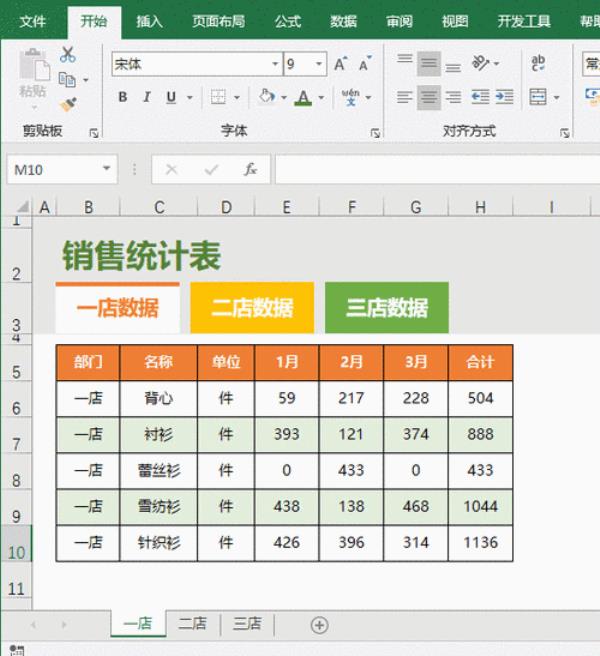The width and height of the screenshot is (600, 656).
Task: Align text right
Action: (453, 97)
